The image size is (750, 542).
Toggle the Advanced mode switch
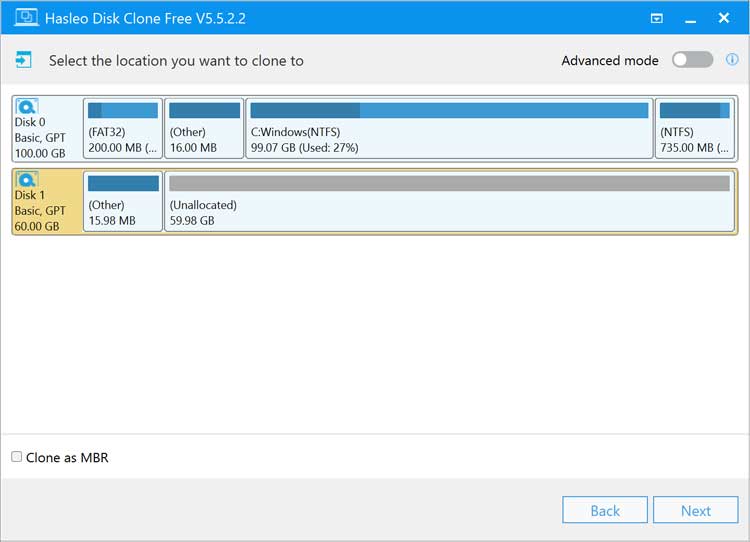pyautogui.click(x=692, y=60)
